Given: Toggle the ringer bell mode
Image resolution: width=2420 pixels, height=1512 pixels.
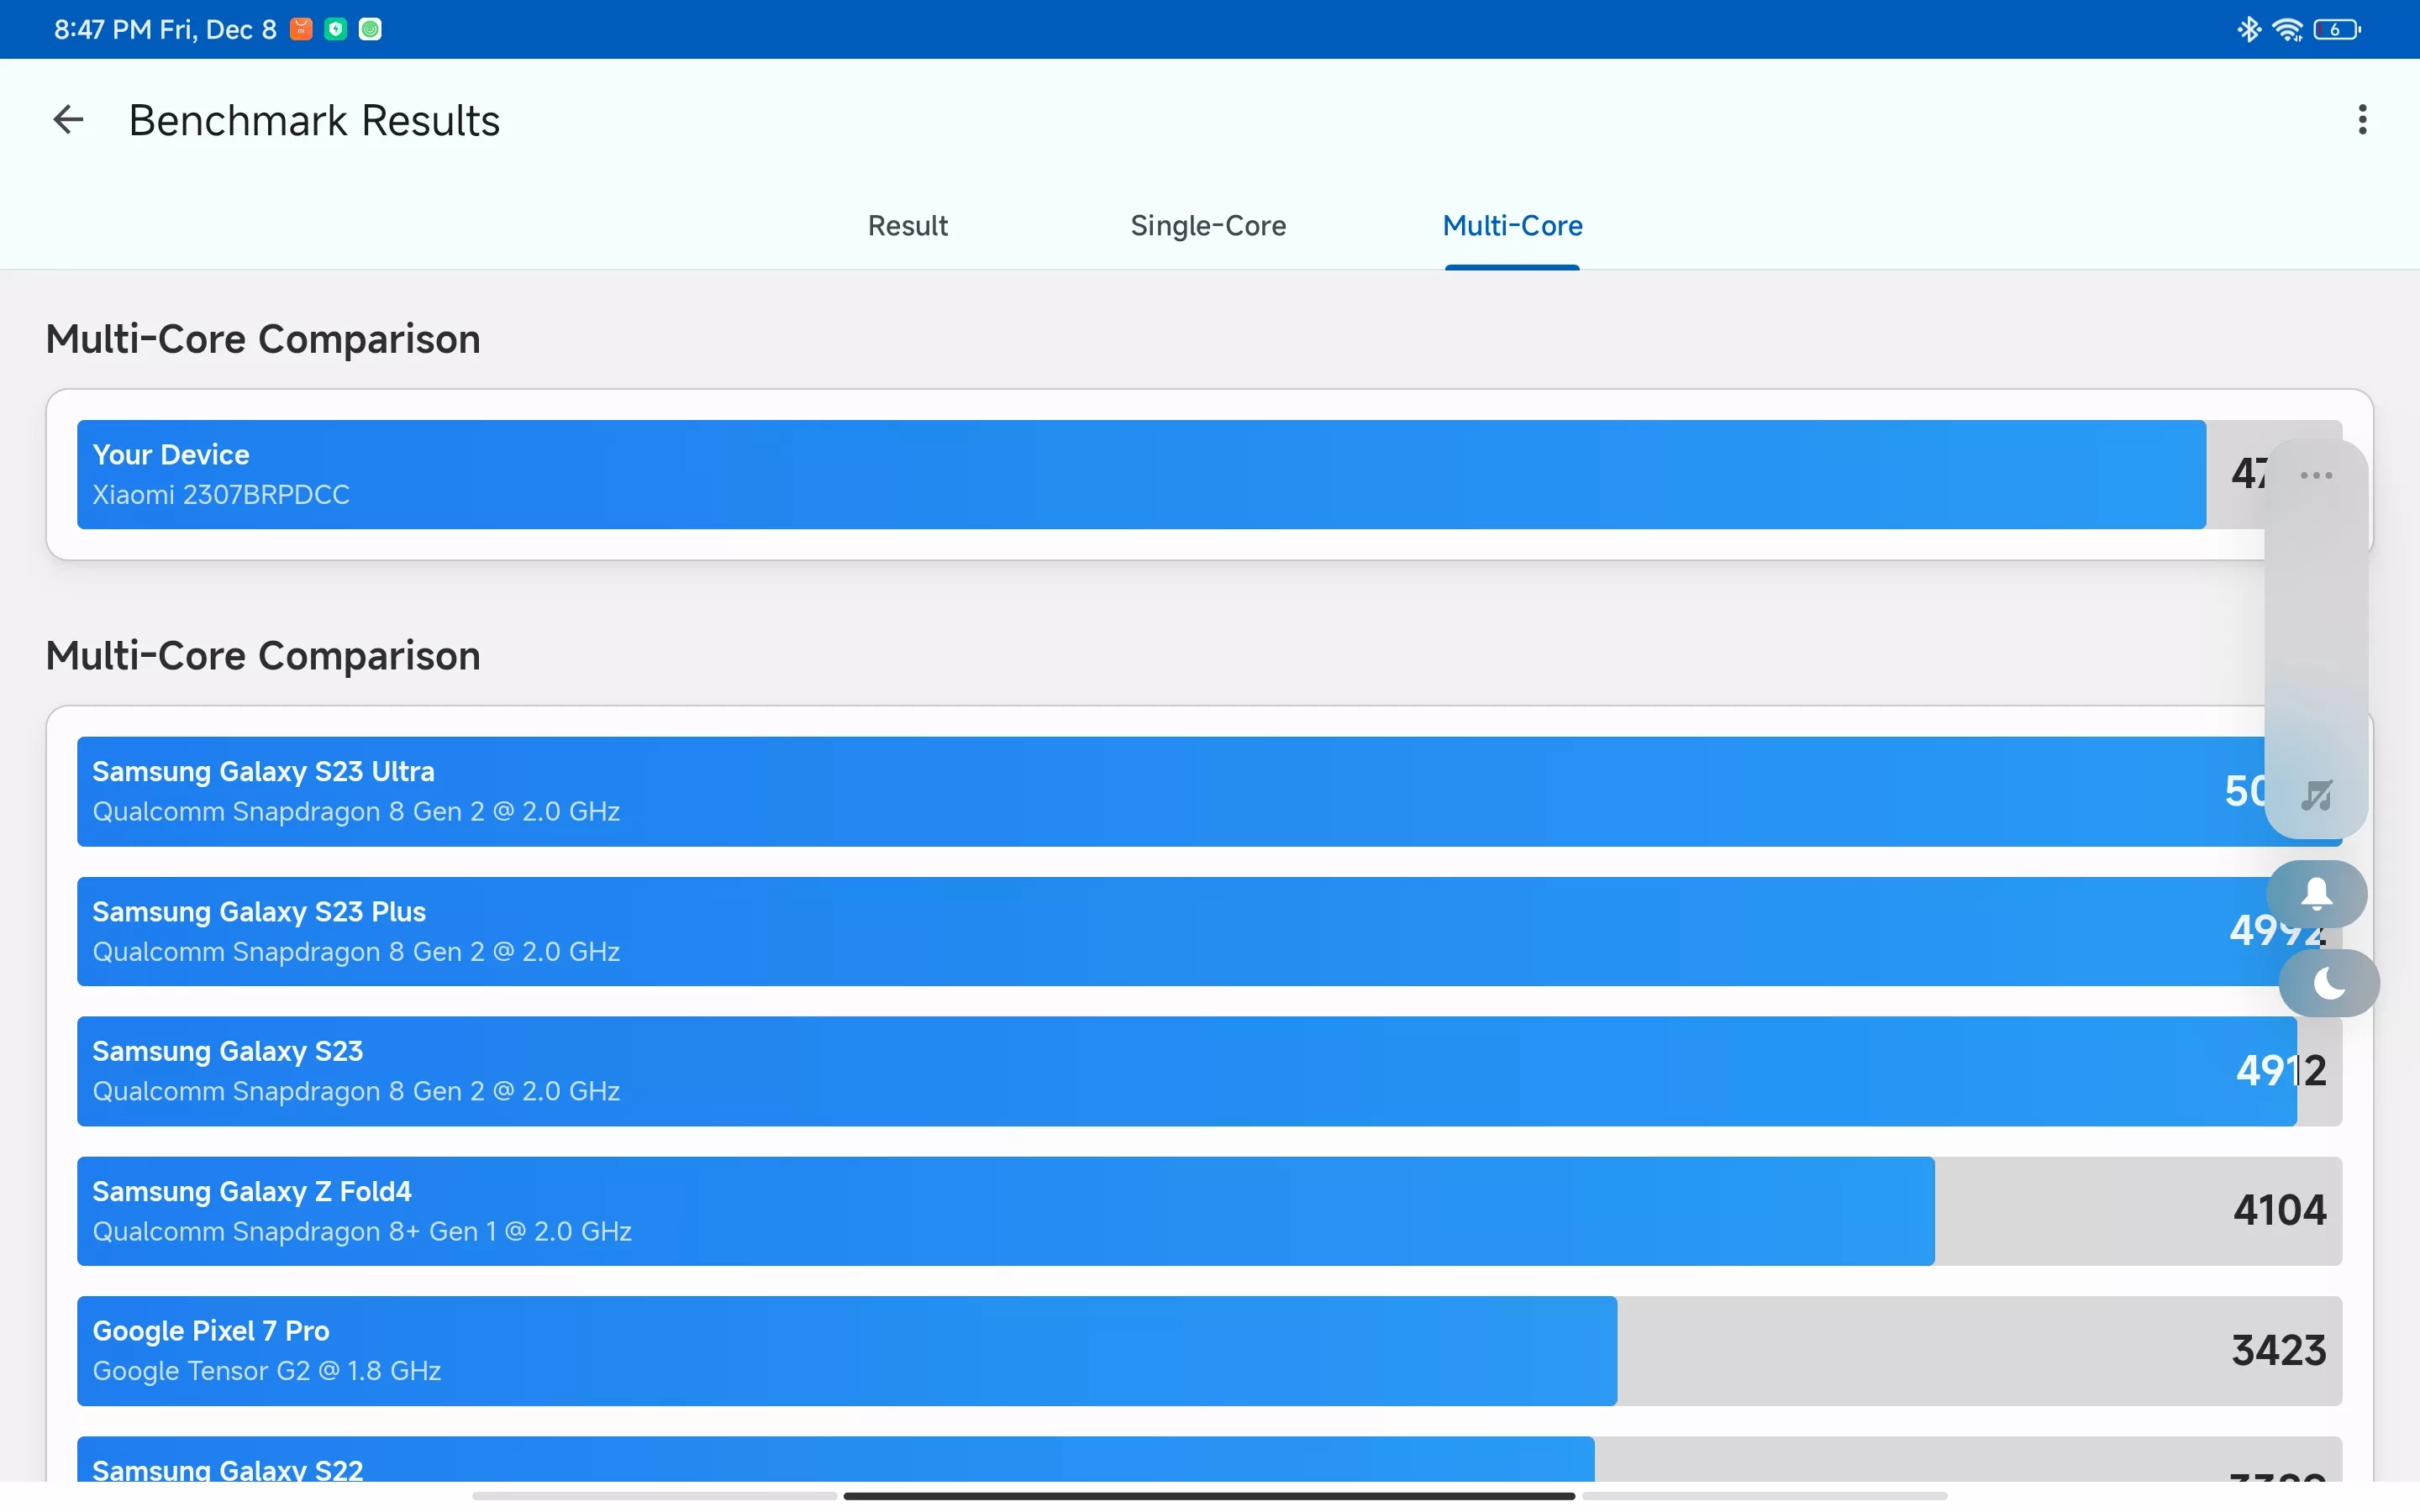Looking at the screenshot, I should (2316, 893).
